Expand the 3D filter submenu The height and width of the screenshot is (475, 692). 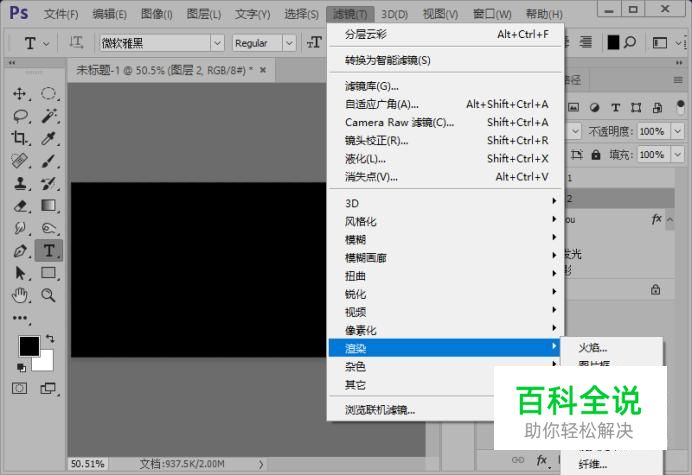pos(445,203)
